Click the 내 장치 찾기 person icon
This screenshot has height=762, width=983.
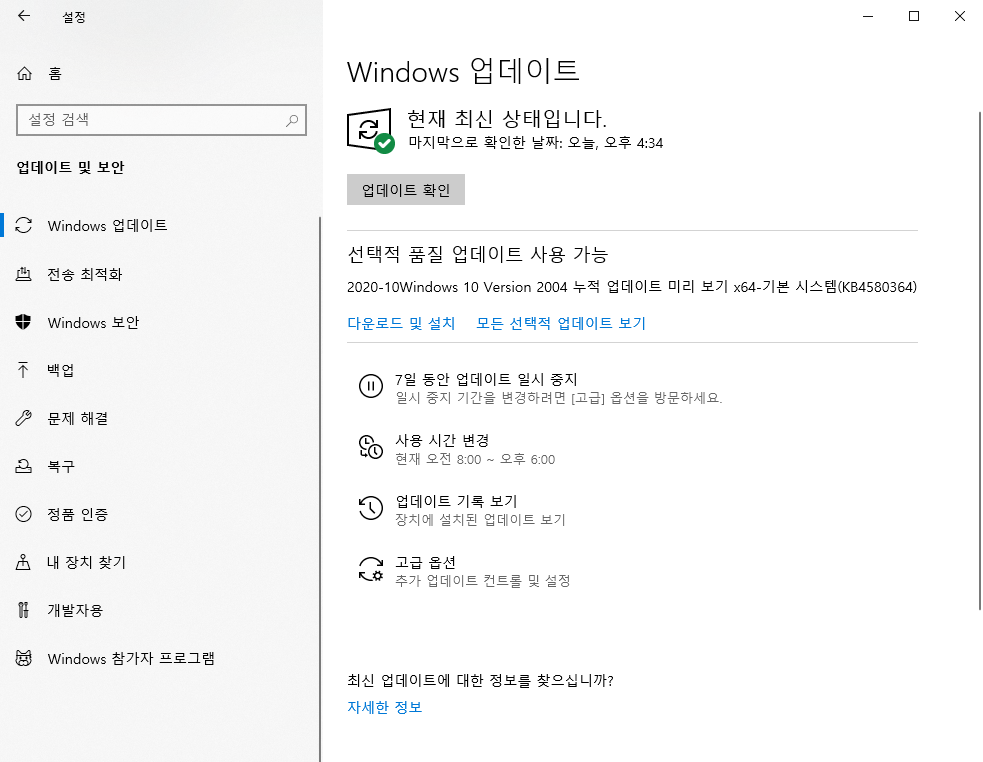coord(24,562)
